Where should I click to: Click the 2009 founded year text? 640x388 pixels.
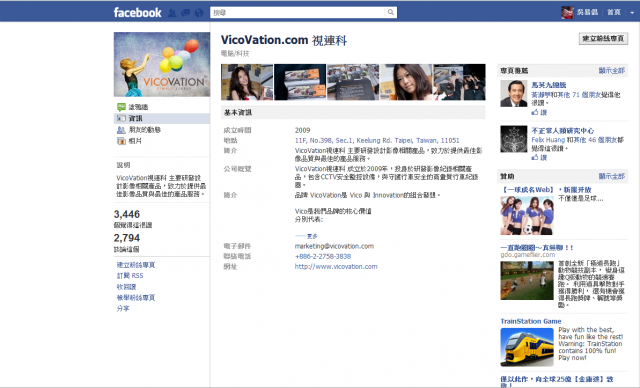[302, 130]
